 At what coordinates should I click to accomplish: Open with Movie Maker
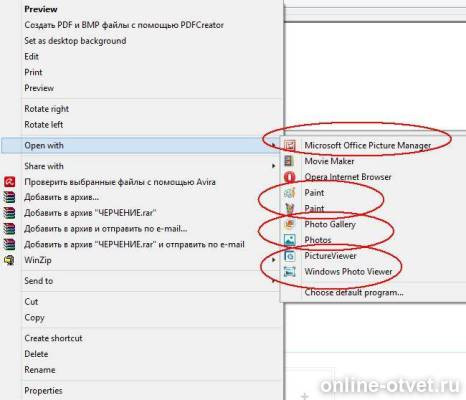[x=329, y=161]
